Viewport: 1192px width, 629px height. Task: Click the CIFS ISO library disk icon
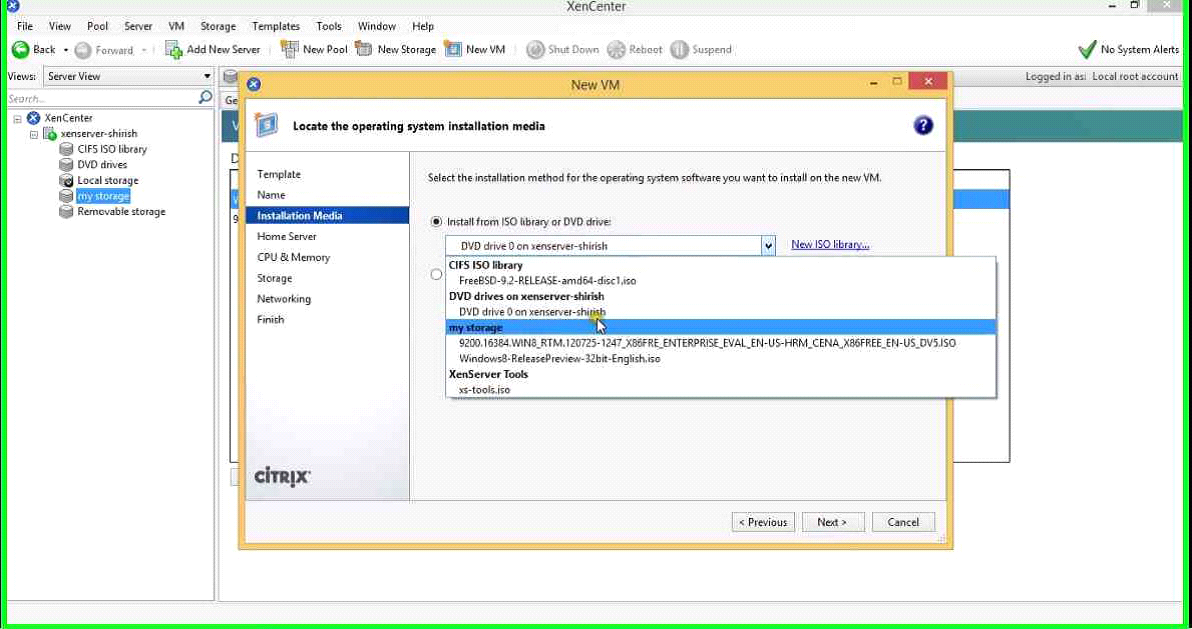66,149
